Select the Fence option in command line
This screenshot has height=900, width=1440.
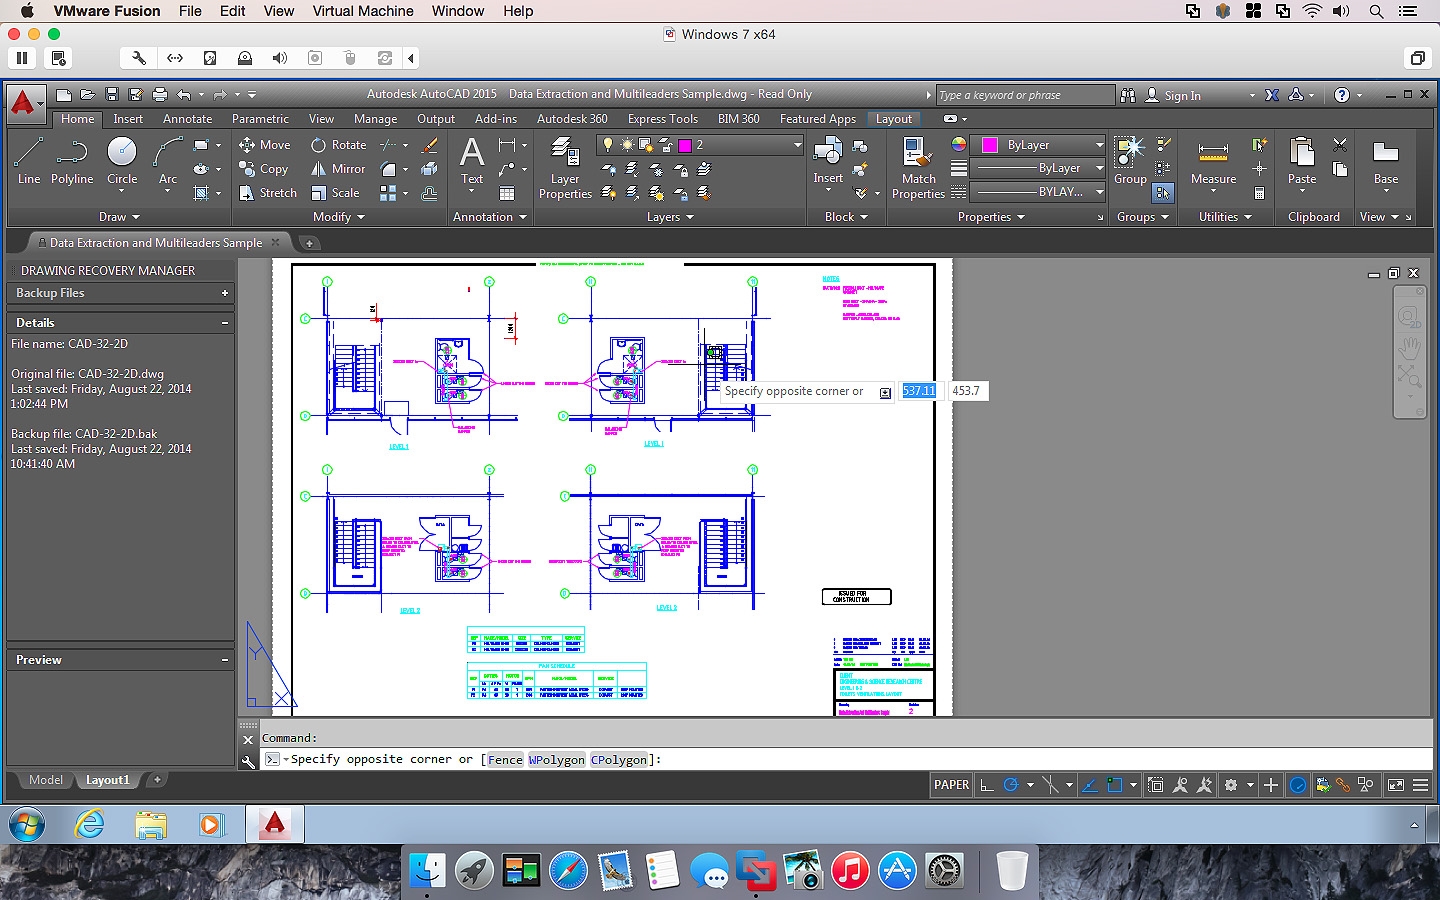coord(505,760)
